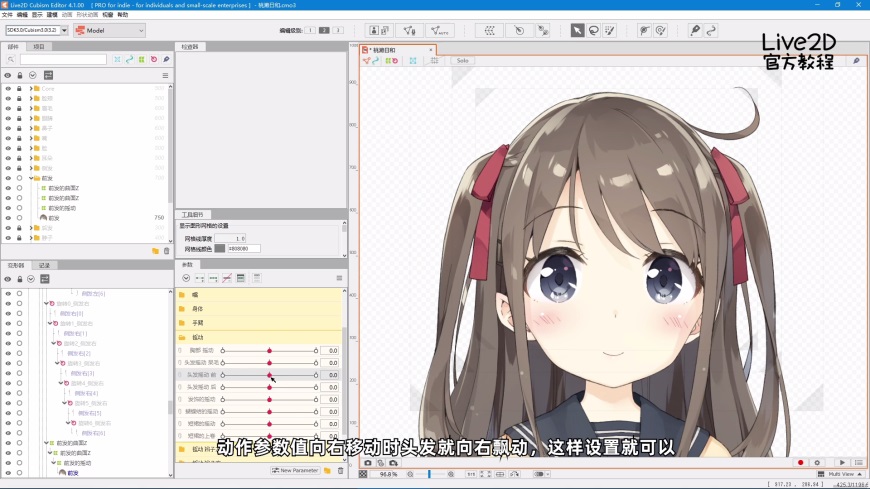This screenshot has width=870, height=489.
Task: Click the canvas zoom slider handle
Action: (429, 474)
